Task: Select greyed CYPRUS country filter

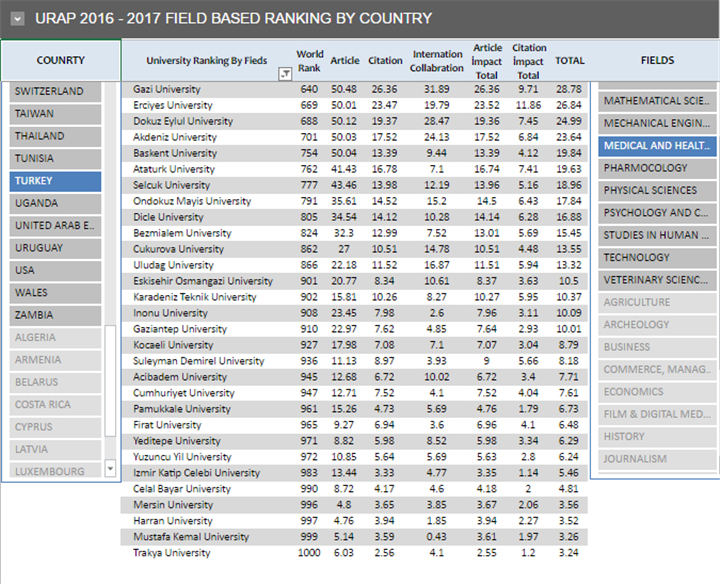Action: tap(55, 427)
